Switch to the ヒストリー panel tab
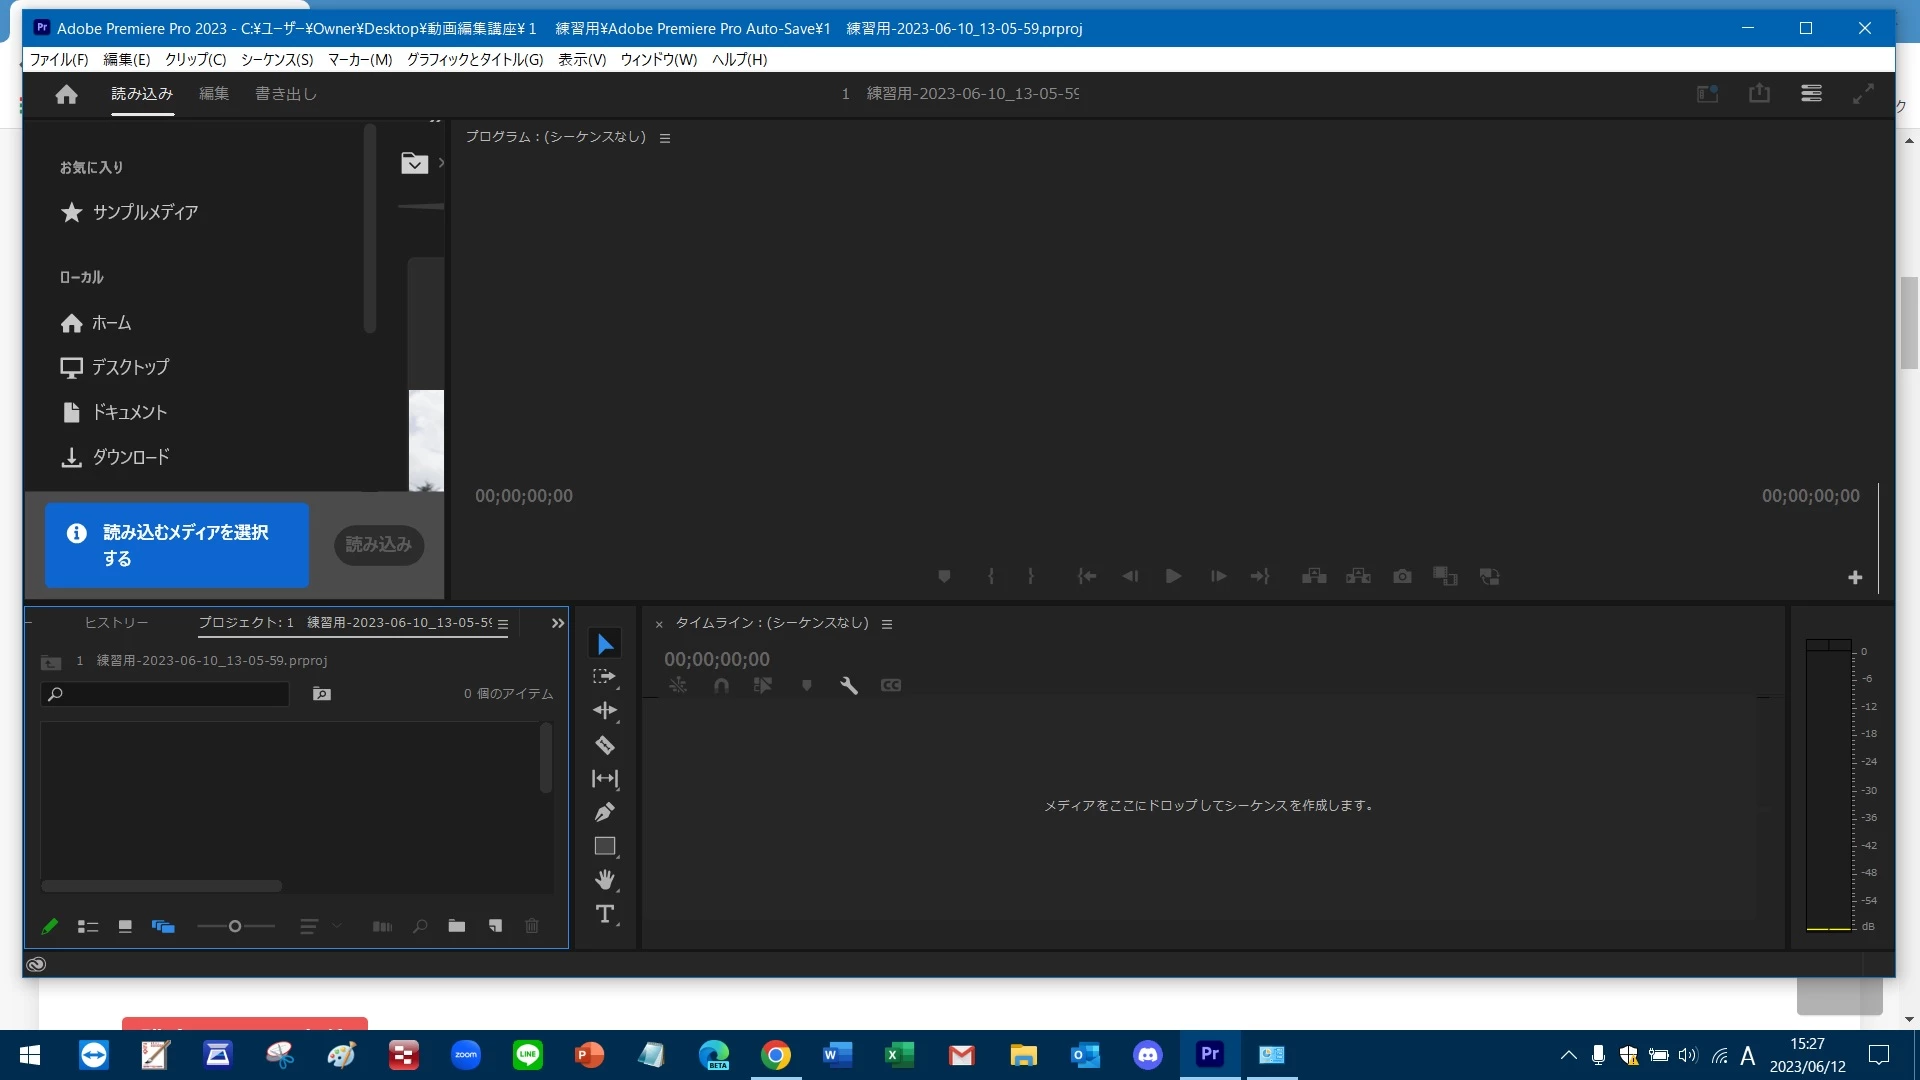This screenshot has height=1080, width=1920. pyautogui.click(x=116, y=623)
